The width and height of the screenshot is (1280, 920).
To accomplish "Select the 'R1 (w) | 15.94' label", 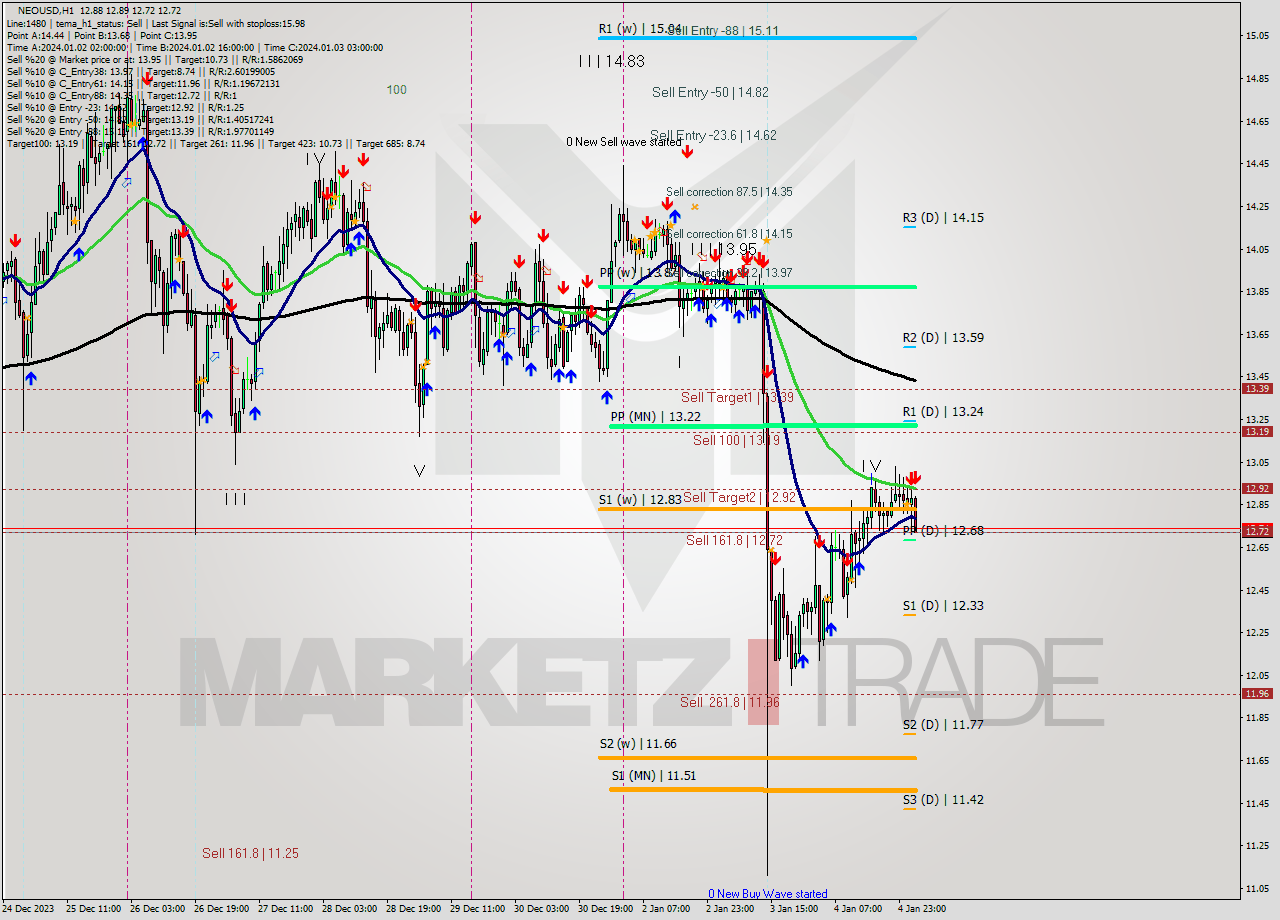I will point(640,30).
